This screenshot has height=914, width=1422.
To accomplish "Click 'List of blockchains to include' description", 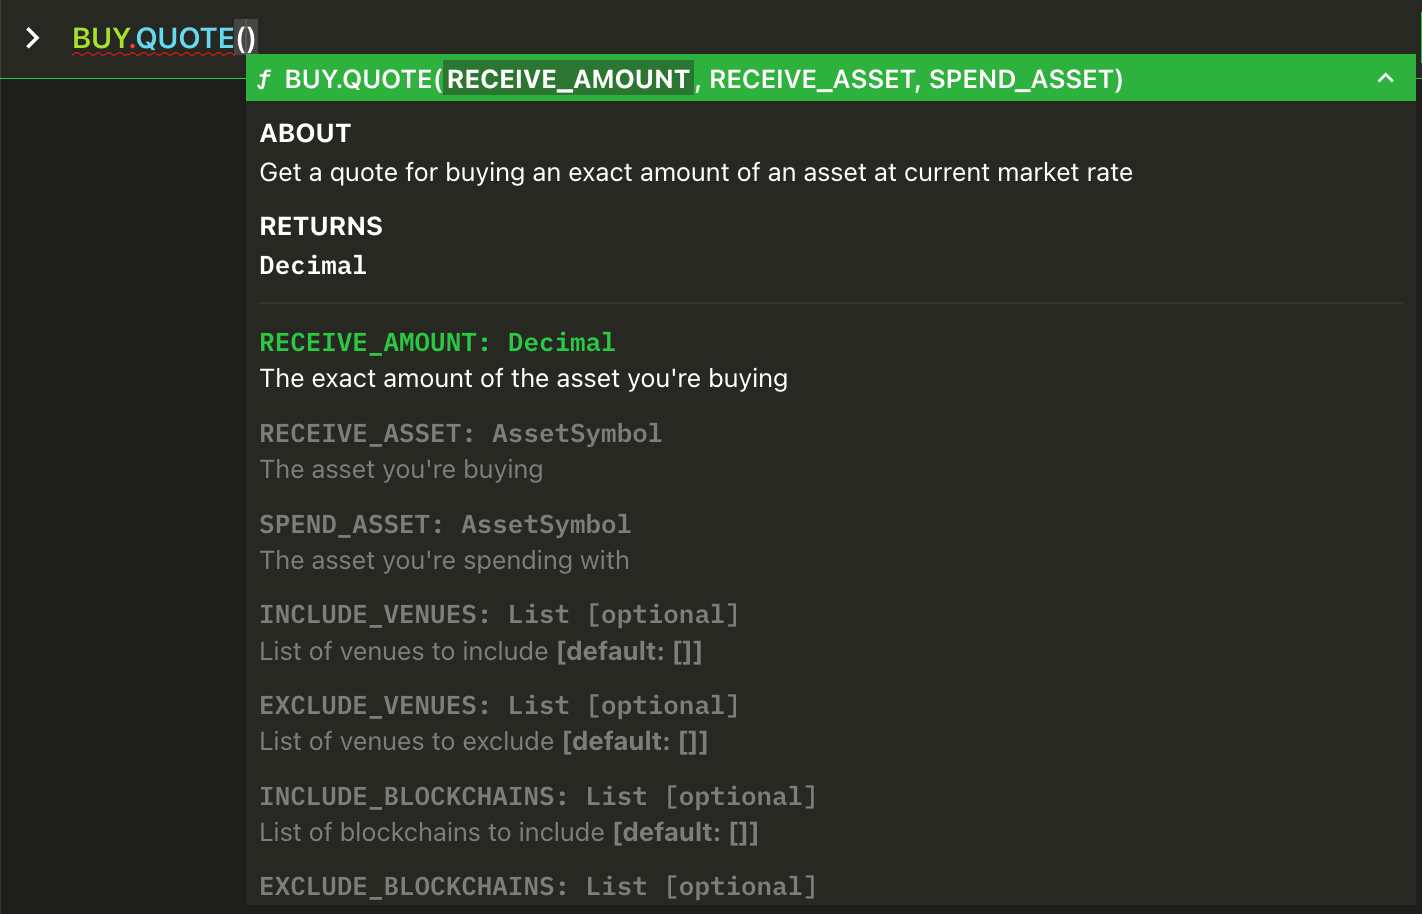I will [x=509, y=832].
